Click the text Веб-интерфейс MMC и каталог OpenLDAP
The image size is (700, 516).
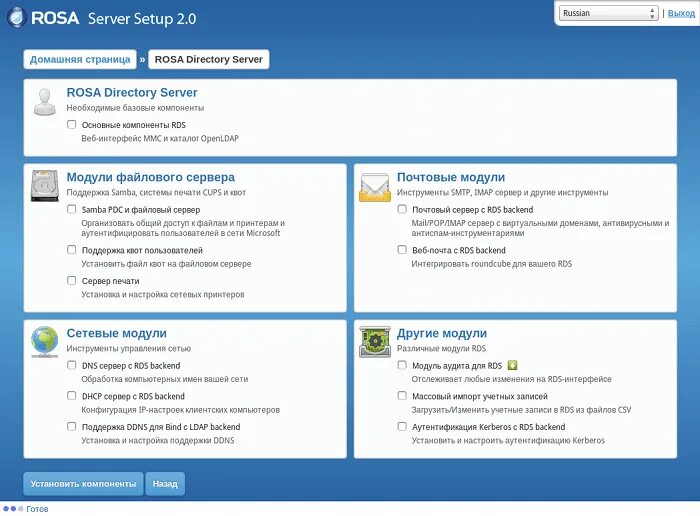[x=160, y=138]
